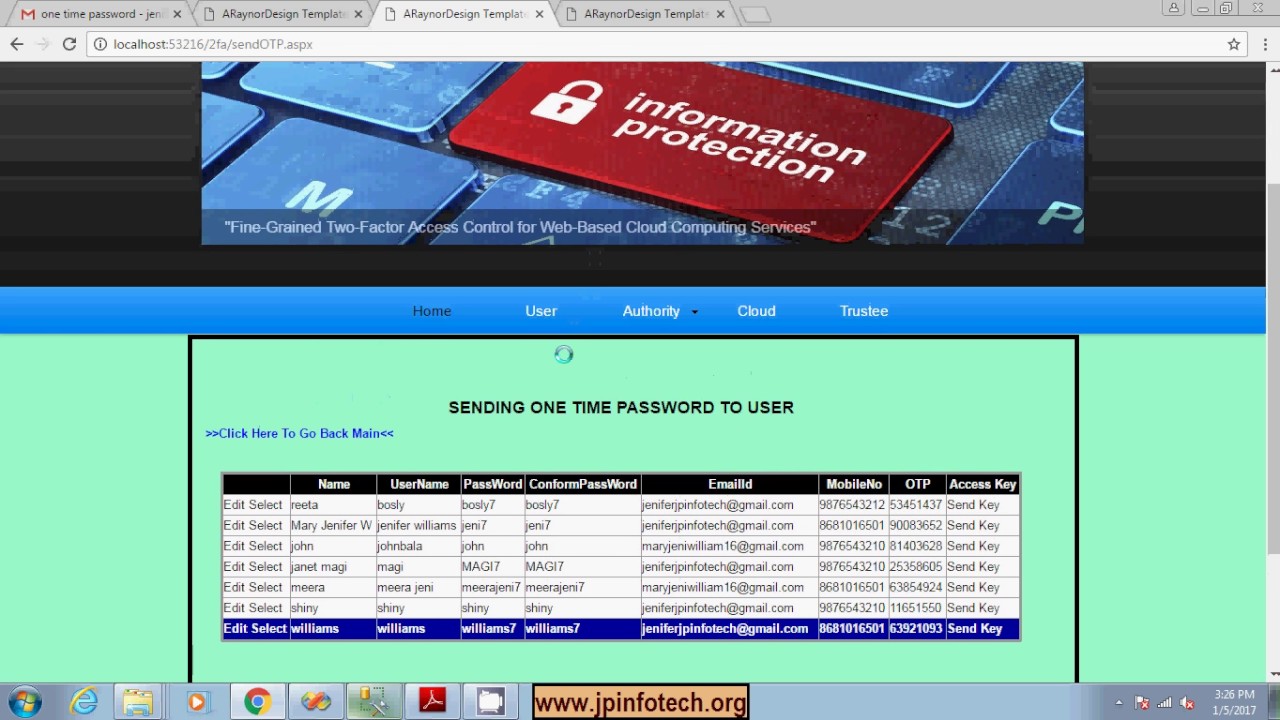
Task: Click Send Key for Mary Jenifer W
Action: click(x=973, y=525)
